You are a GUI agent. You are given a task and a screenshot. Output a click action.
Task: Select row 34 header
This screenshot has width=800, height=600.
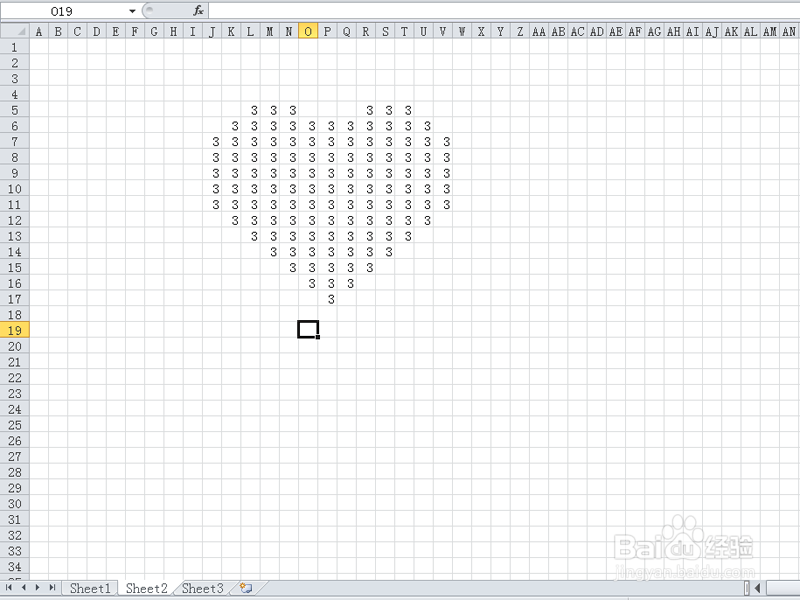tap(15, 566)
